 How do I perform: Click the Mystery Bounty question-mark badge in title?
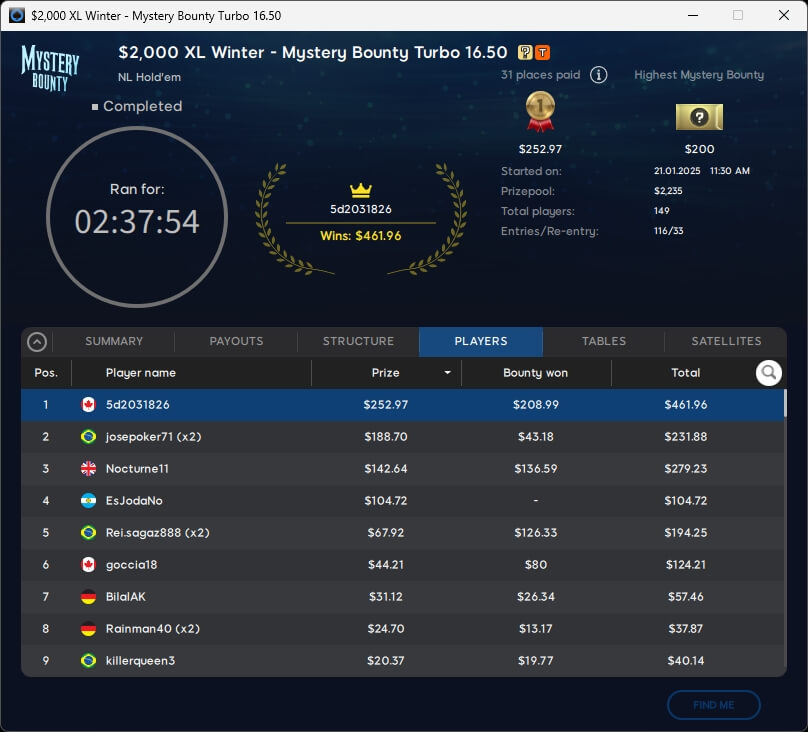[525, 52]
